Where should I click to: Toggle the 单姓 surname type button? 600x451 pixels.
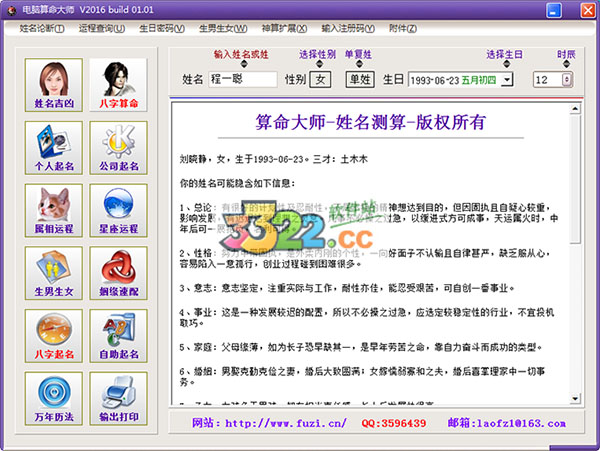point(360,80)
